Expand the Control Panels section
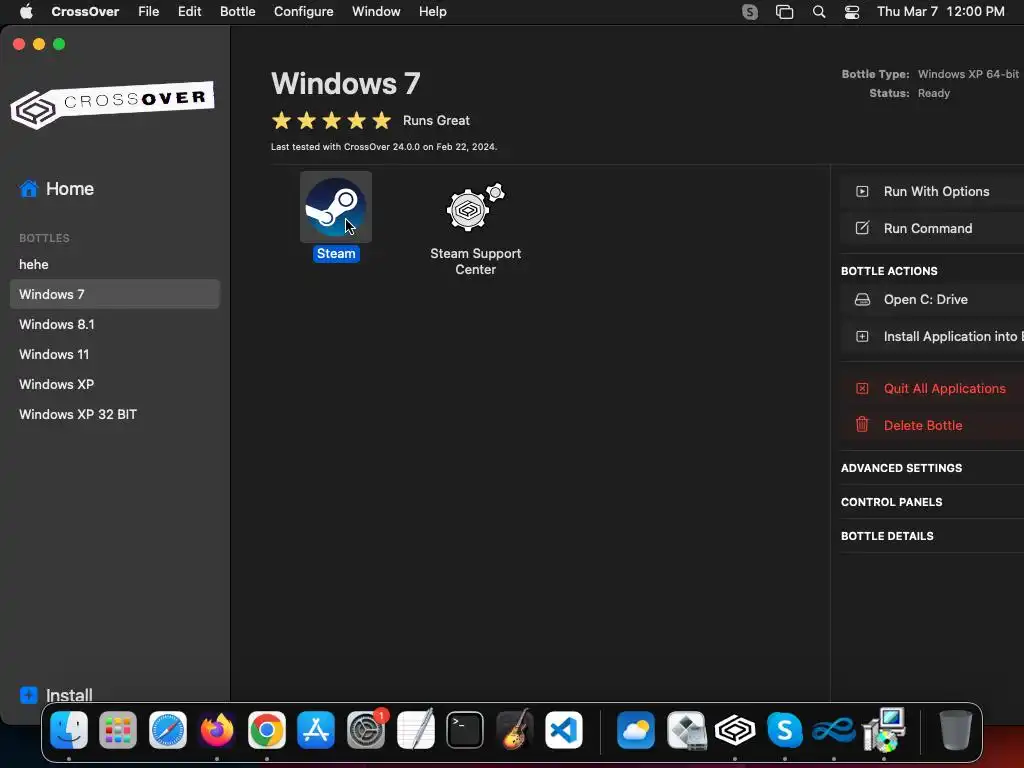Screen dimensions: 1024x768 (891, 502)
